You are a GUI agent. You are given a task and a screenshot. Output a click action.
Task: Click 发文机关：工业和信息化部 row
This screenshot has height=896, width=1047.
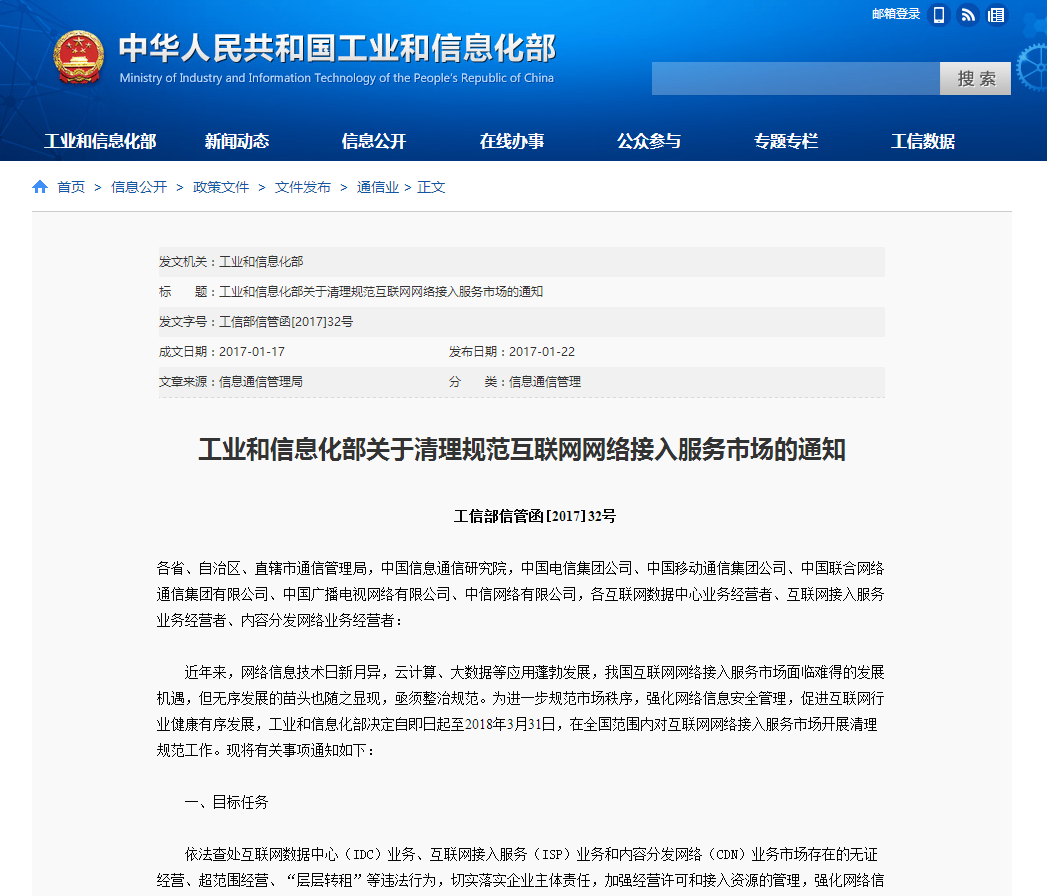521,262
